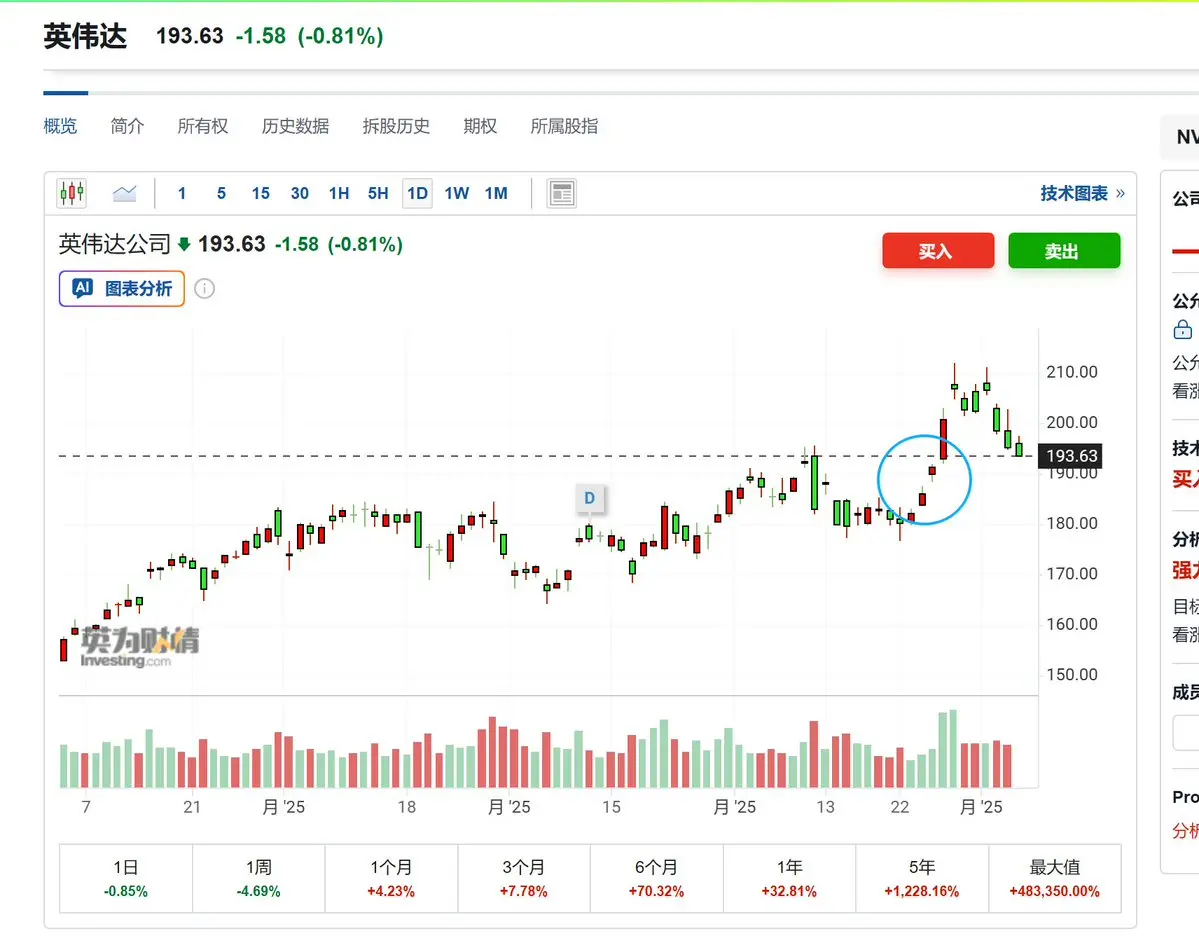The image size is (1199, 943).
Task: Select the 15 minute interval
Action: 261,193
